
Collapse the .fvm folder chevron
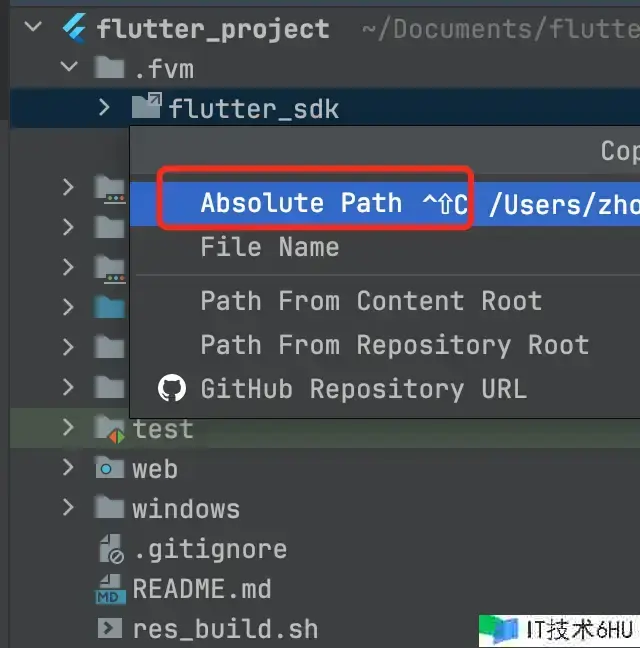[69, 67]
